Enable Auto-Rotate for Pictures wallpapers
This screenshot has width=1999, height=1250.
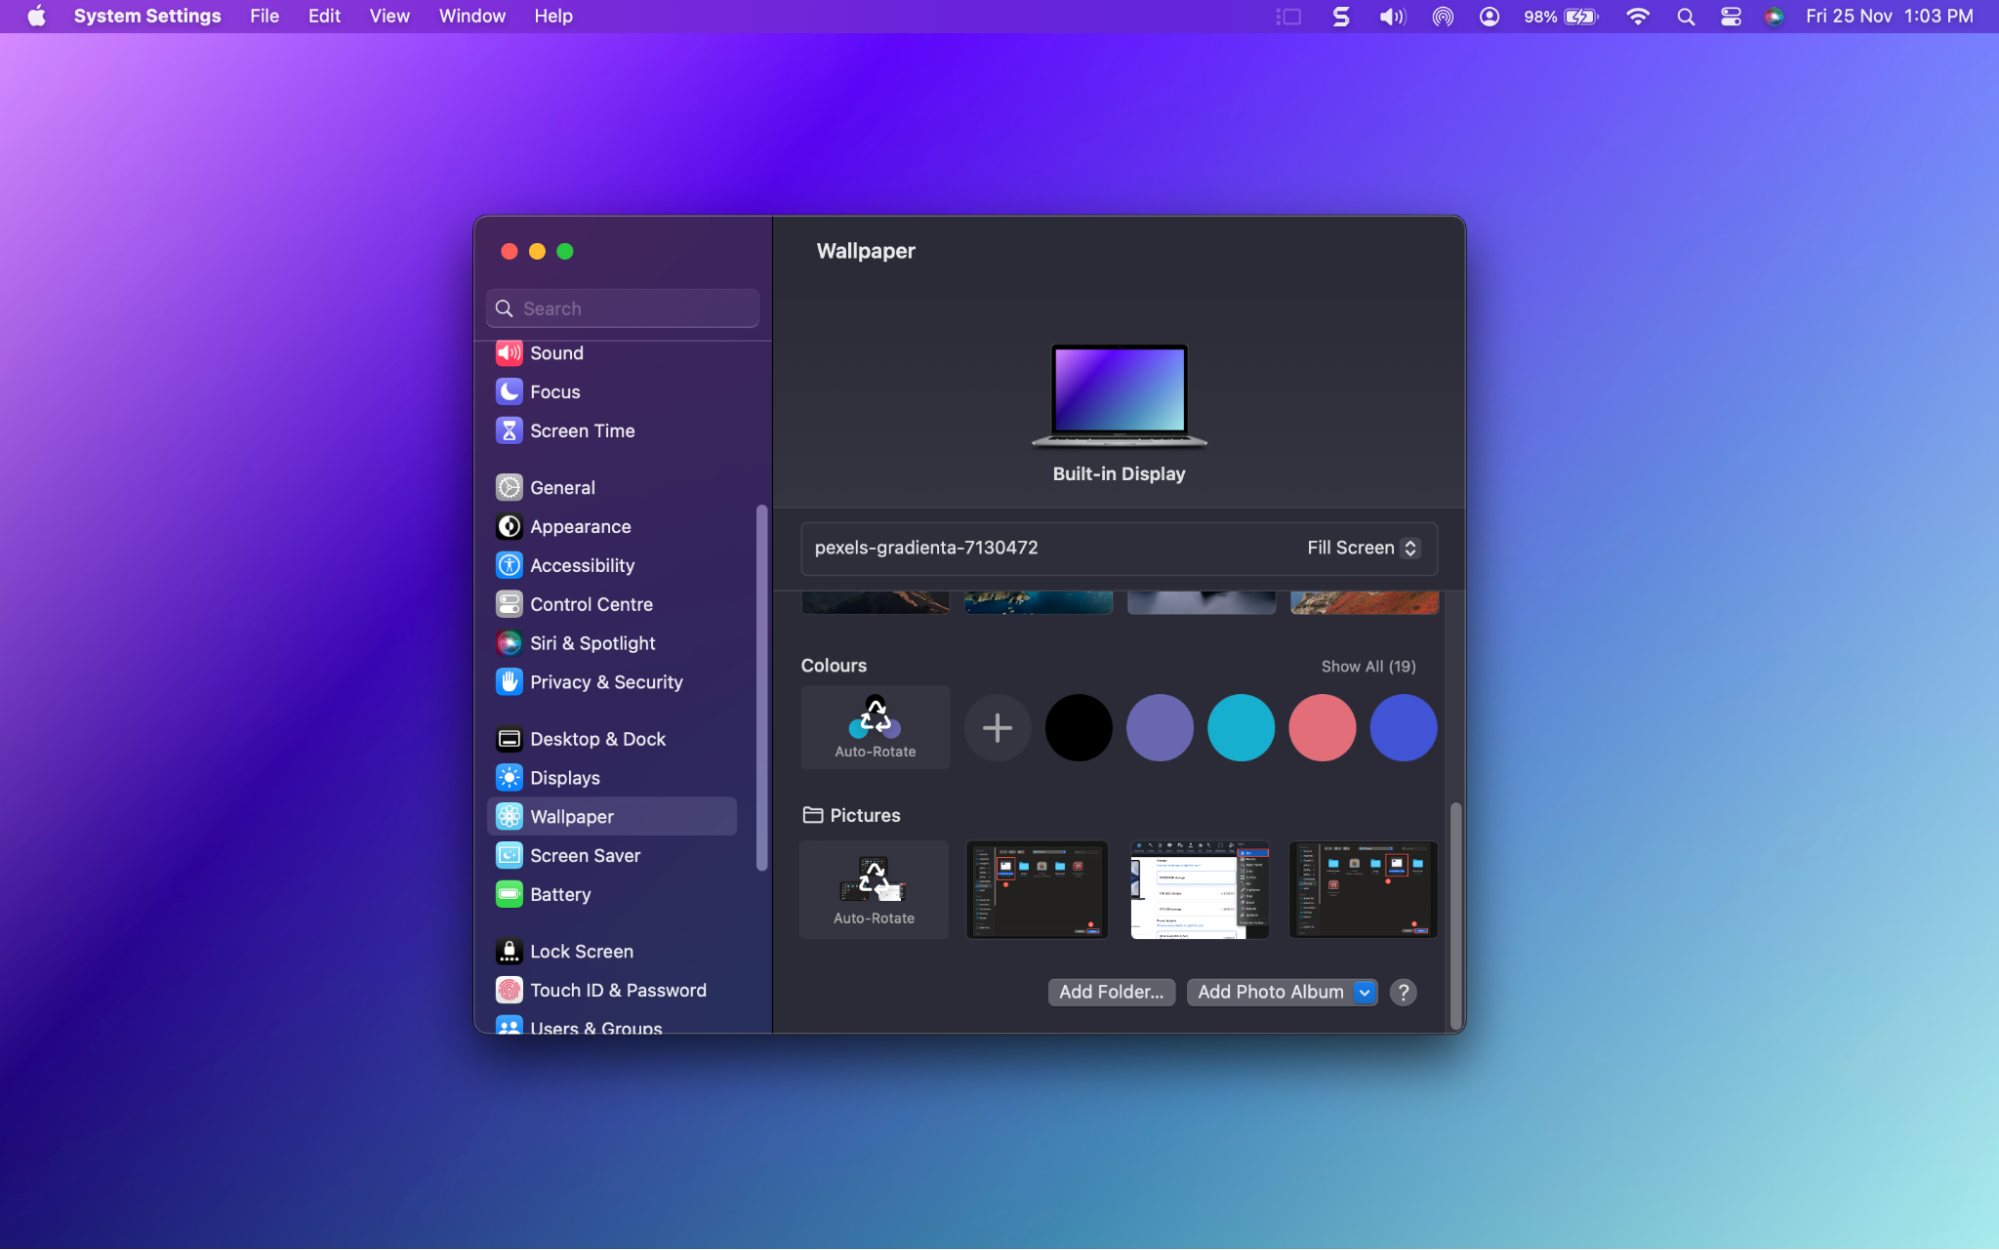pyautogui.click(x=873, y=889)
